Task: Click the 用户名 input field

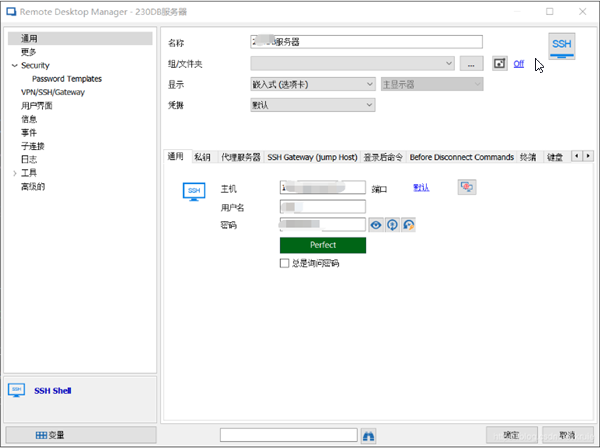Action: click(323, 207)
